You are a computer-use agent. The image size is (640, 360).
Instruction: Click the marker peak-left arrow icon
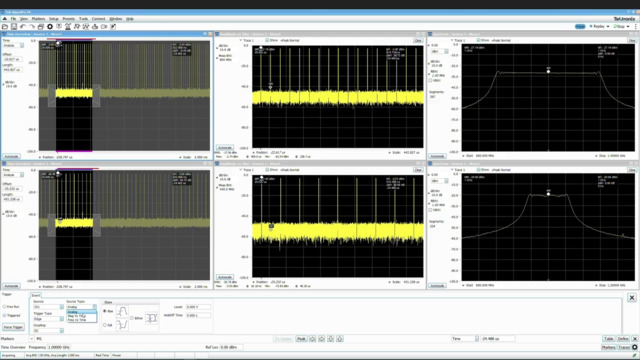313,339
